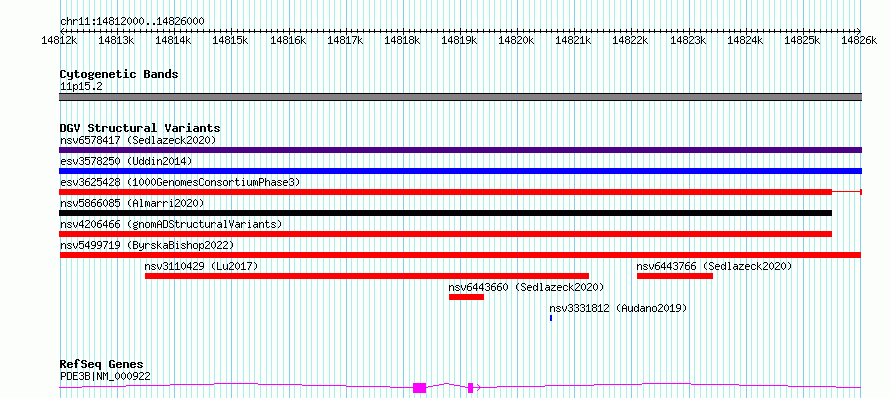Click the RefSeq Genes track title
The height and width of the screenshot is (398, 890).
(102, 365)
